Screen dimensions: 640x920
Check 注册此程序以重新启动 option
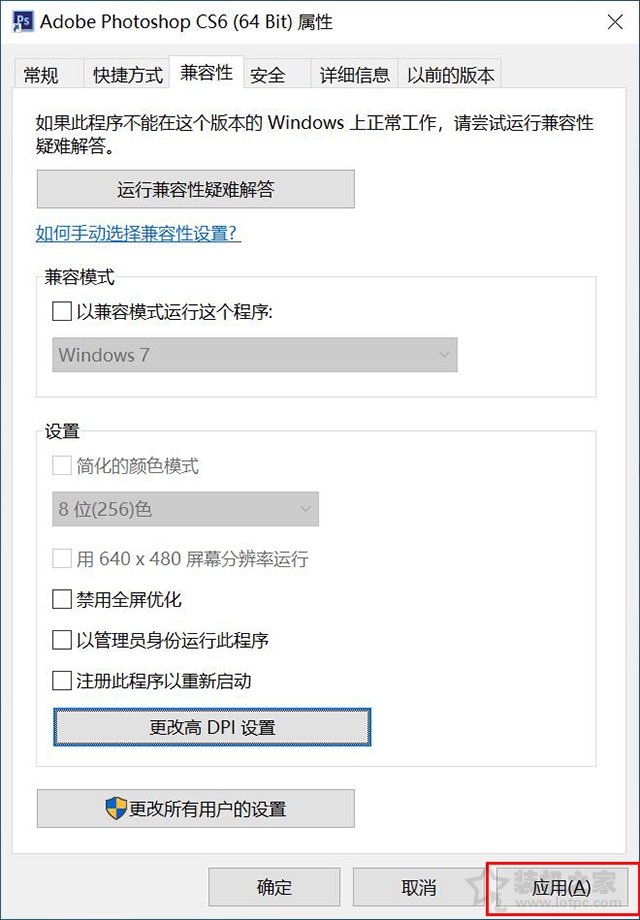pyautogui.click(x=60, y=680)
